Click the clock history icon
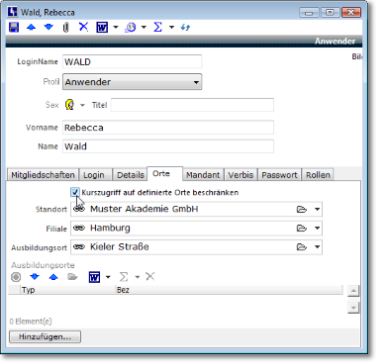 (131, 27)
